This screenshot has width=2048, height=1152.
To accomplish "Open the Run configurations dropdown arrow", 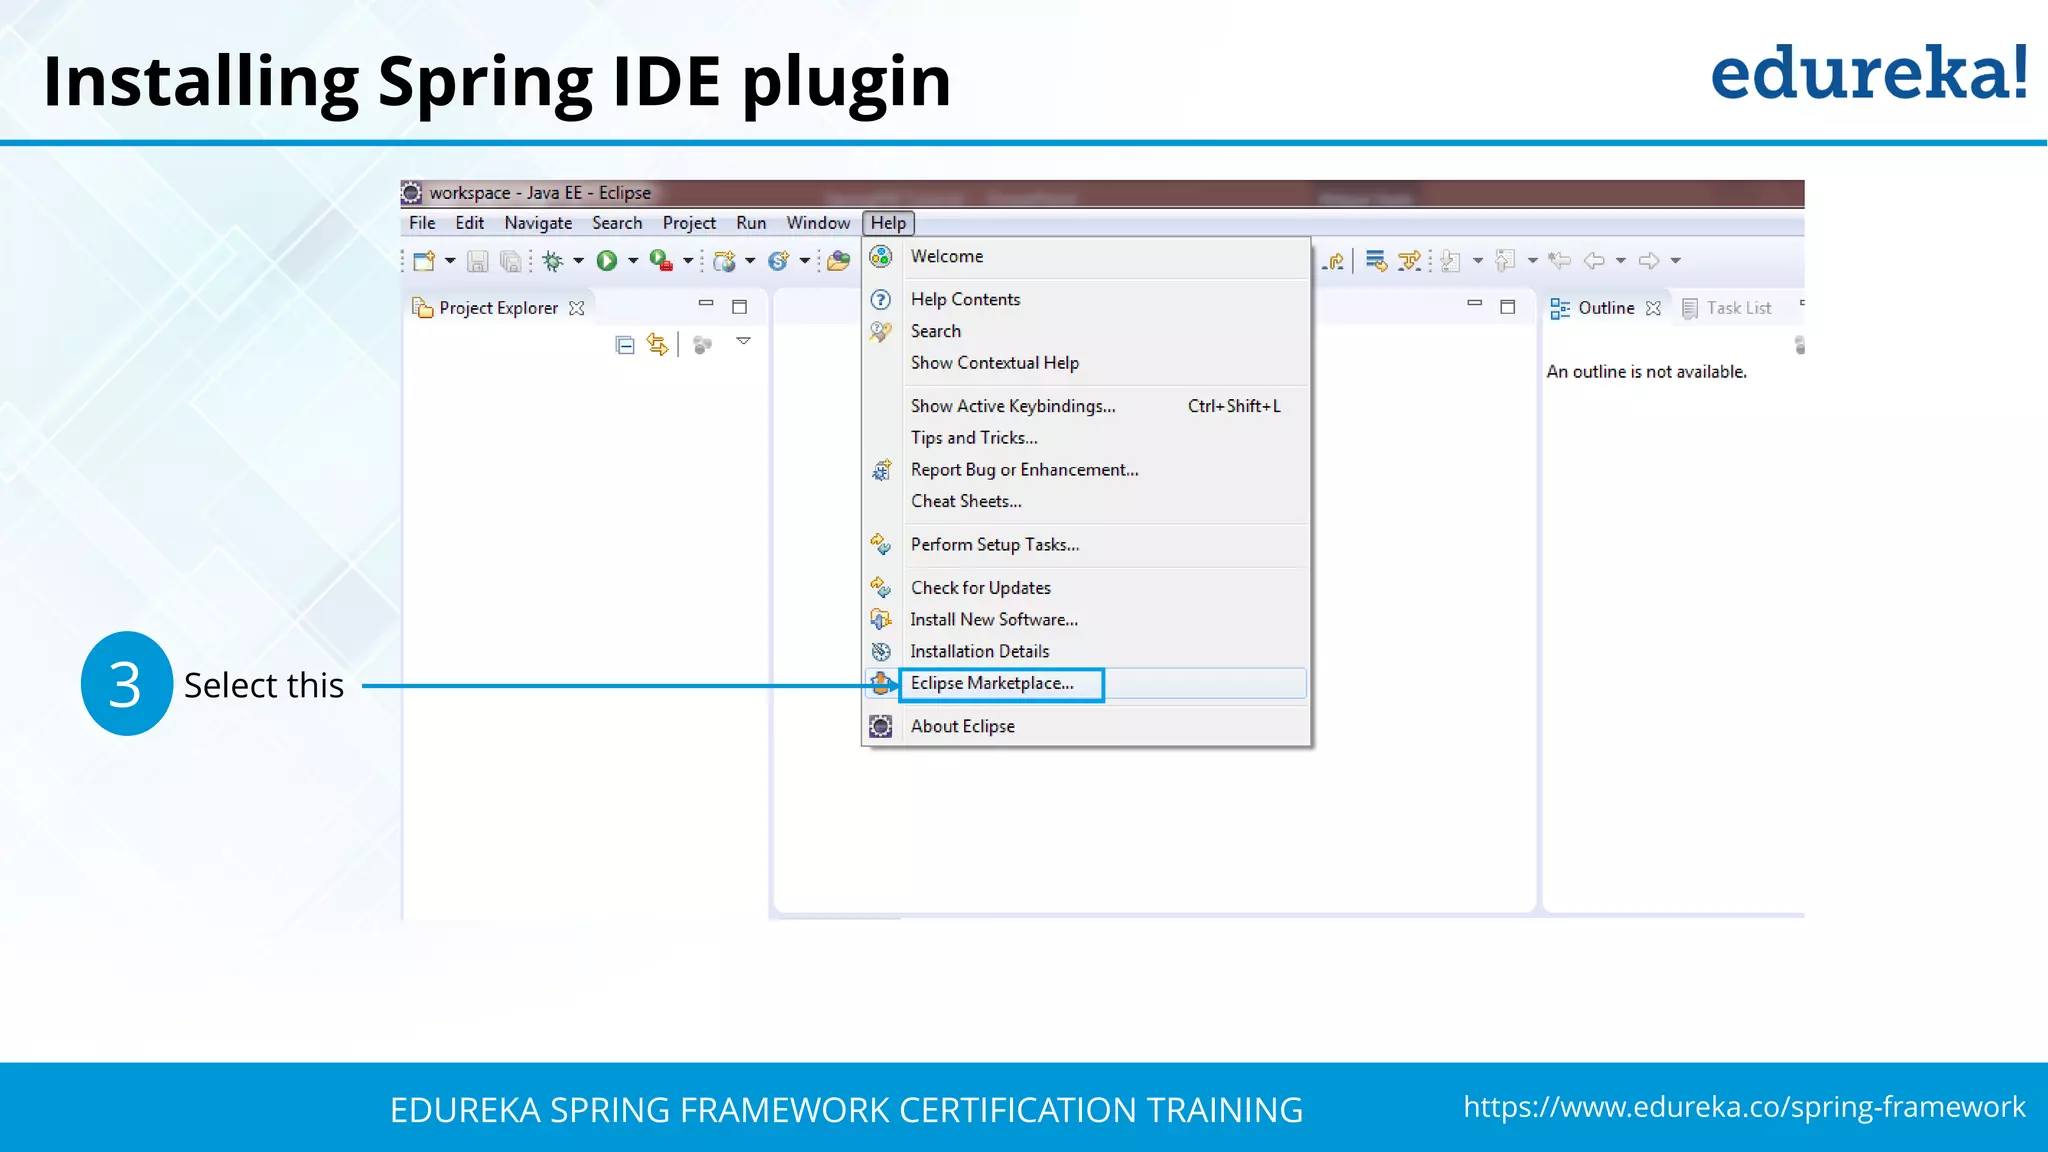I will pyautogui.click(x=633, y=261).
